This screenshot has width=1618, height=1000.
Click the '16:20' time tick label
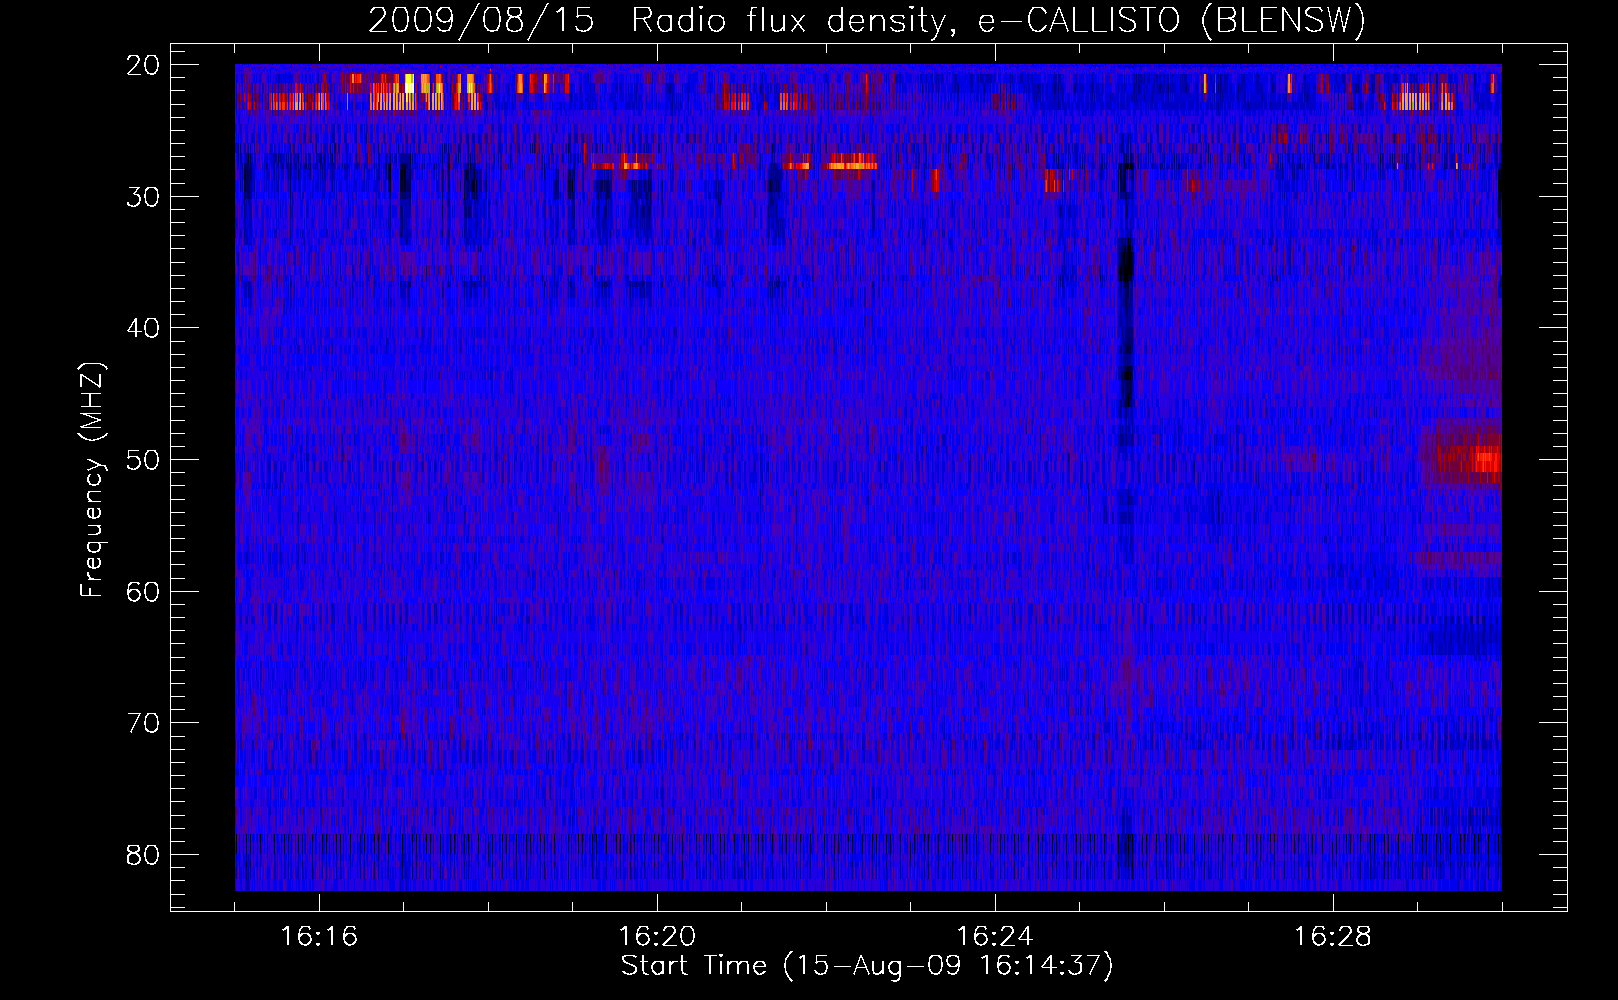657,937
